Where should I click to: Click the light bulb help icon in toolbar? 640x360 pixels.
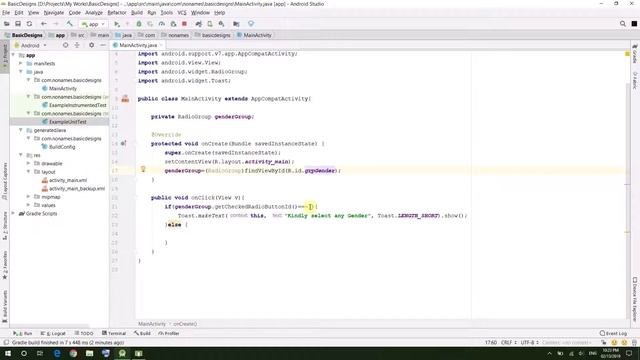(x=251, y=24)
